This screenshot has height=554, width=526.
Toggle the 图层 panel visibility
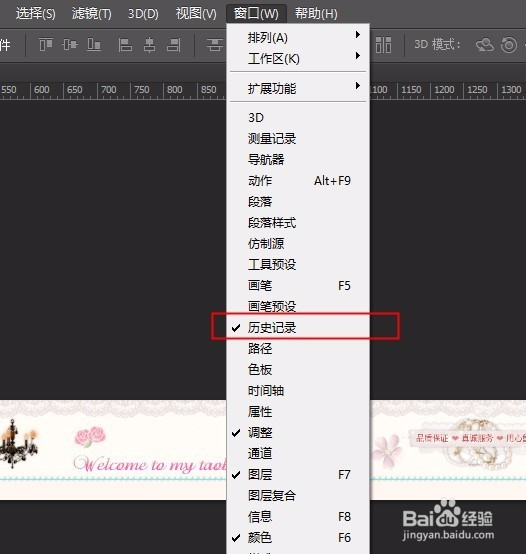[x=298, y=475]
